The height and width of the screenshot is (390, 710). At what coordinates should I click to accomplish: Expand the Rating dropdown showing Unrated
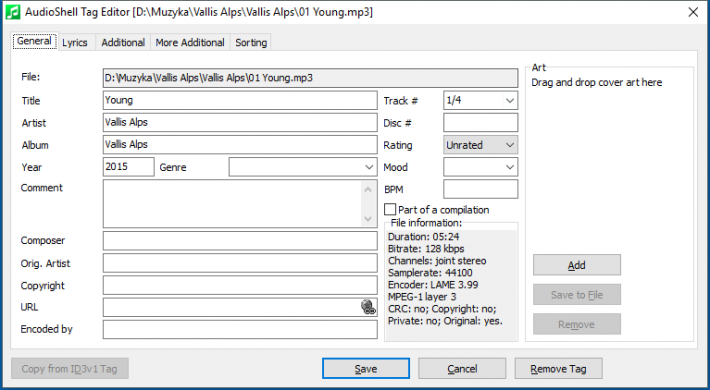click(x=510, y=145)
